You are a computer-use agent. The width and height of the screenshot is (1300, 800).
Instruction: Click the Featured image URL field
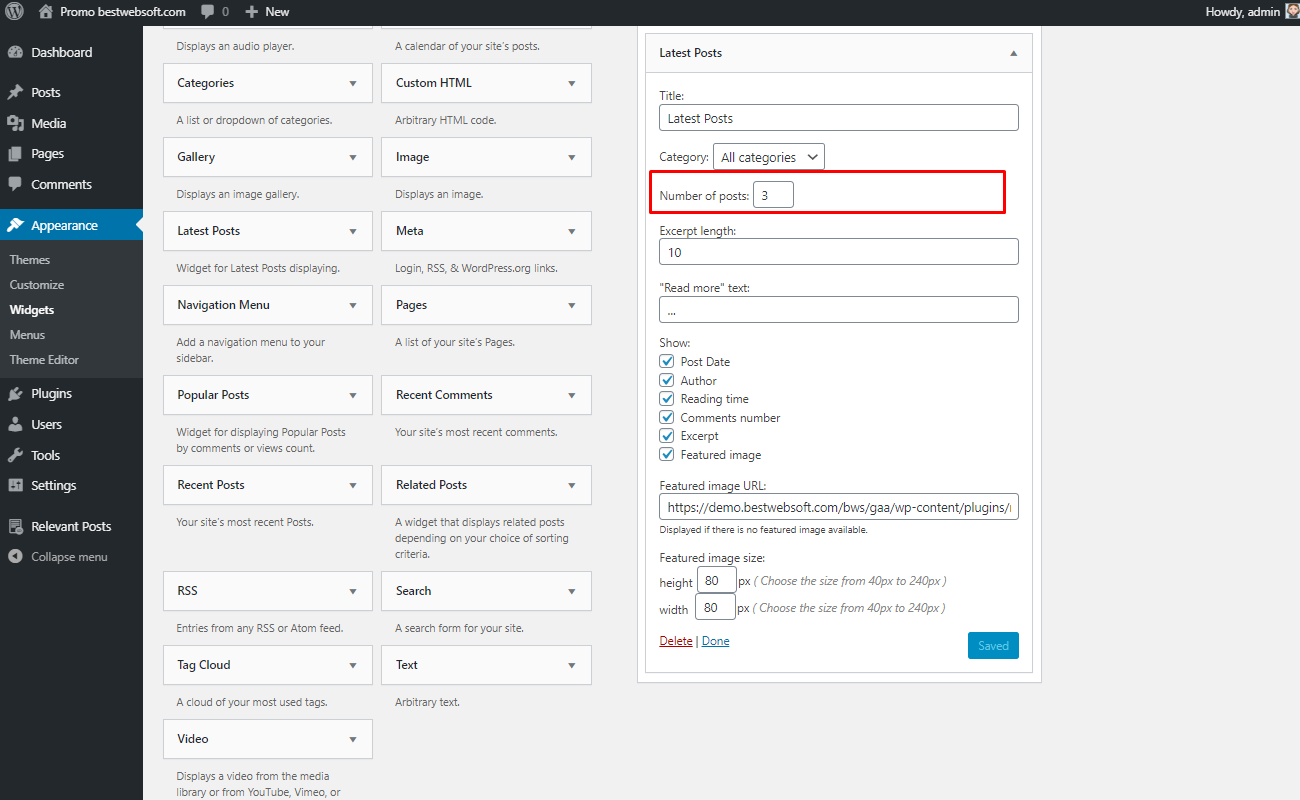pyautogui.click(x=839, y=507)
